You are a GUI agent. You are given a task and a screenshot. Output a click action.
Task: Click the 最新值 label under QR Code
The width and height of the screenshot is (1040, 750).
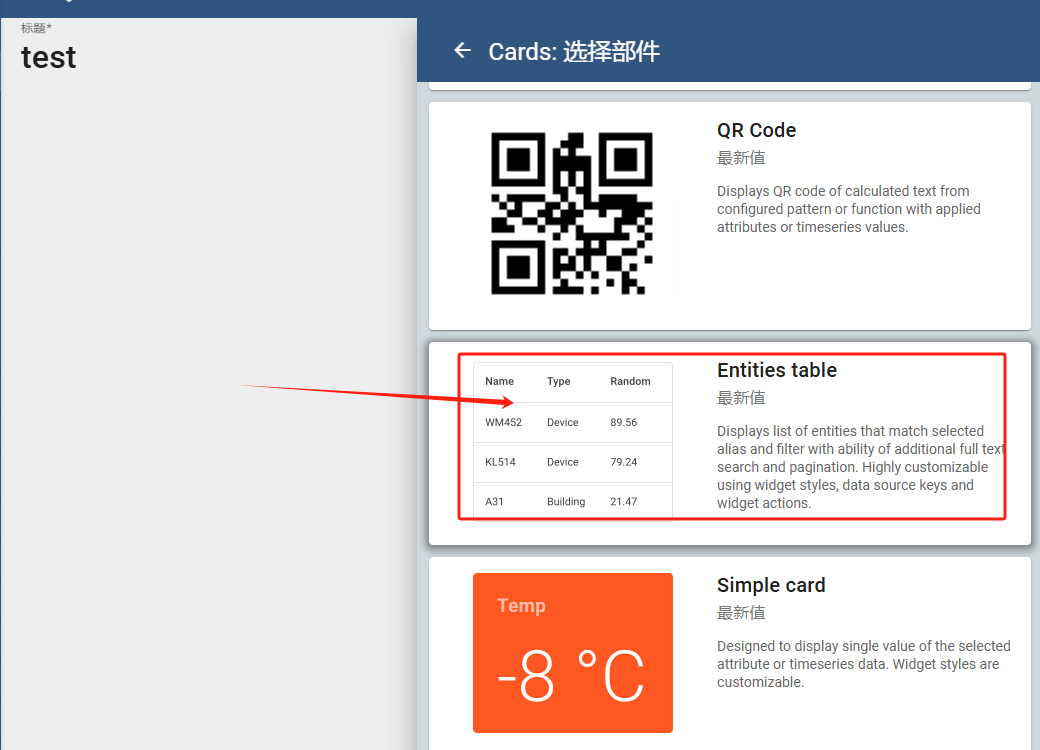click(741, 158)
